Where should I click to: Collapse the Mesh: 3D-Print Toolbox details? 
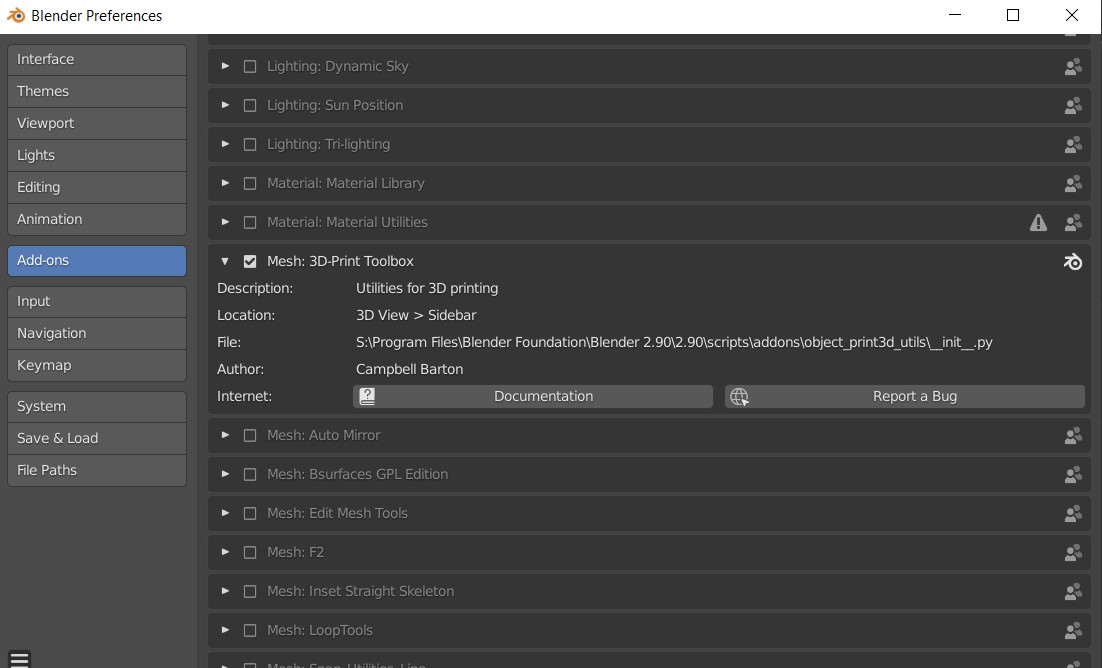[225, 261]
